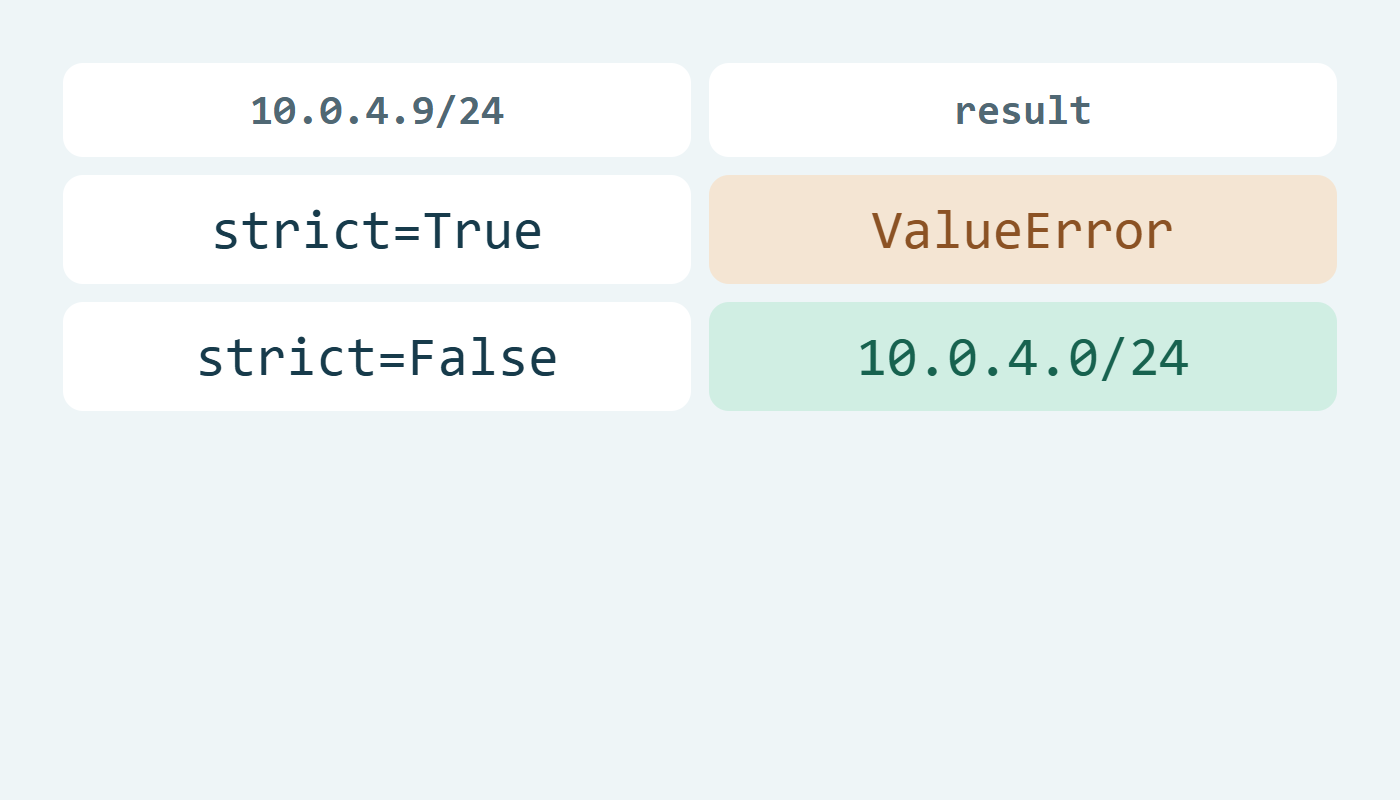Select the white strict=False card
The image size is (1400, 800).
[377, 357]
